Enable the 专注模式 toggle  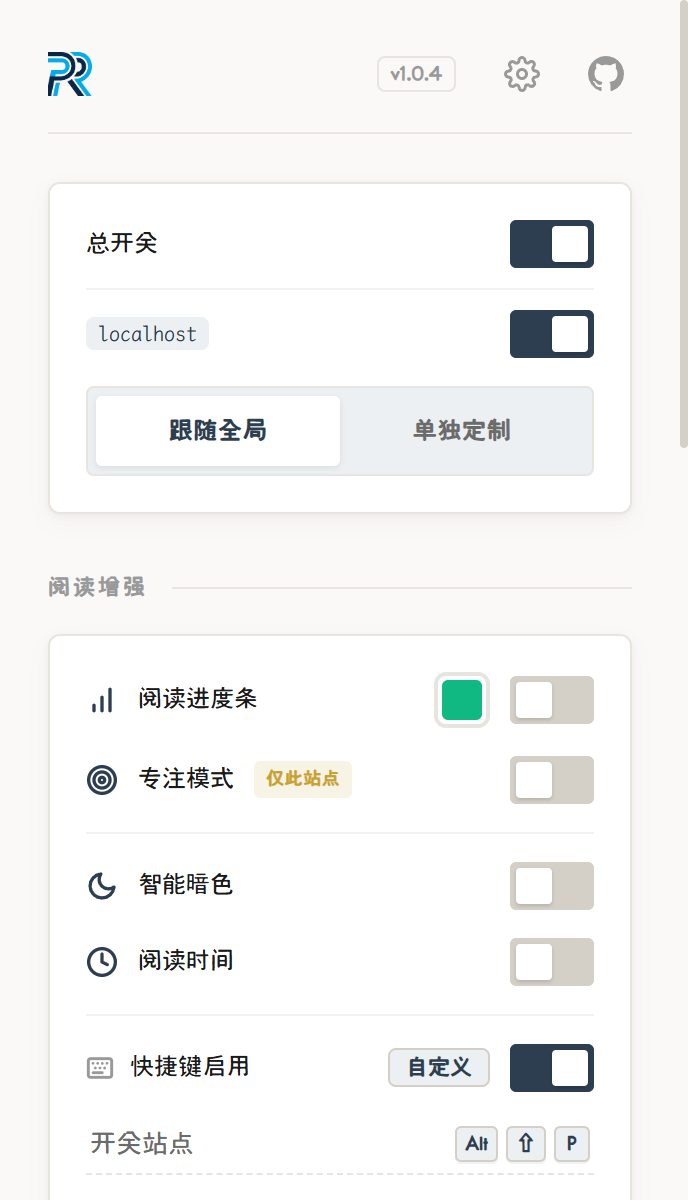(552, 780)
